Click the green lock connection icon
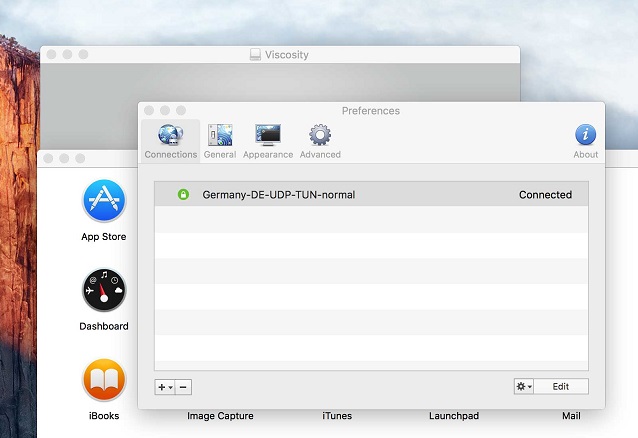 tap(183, 195)
